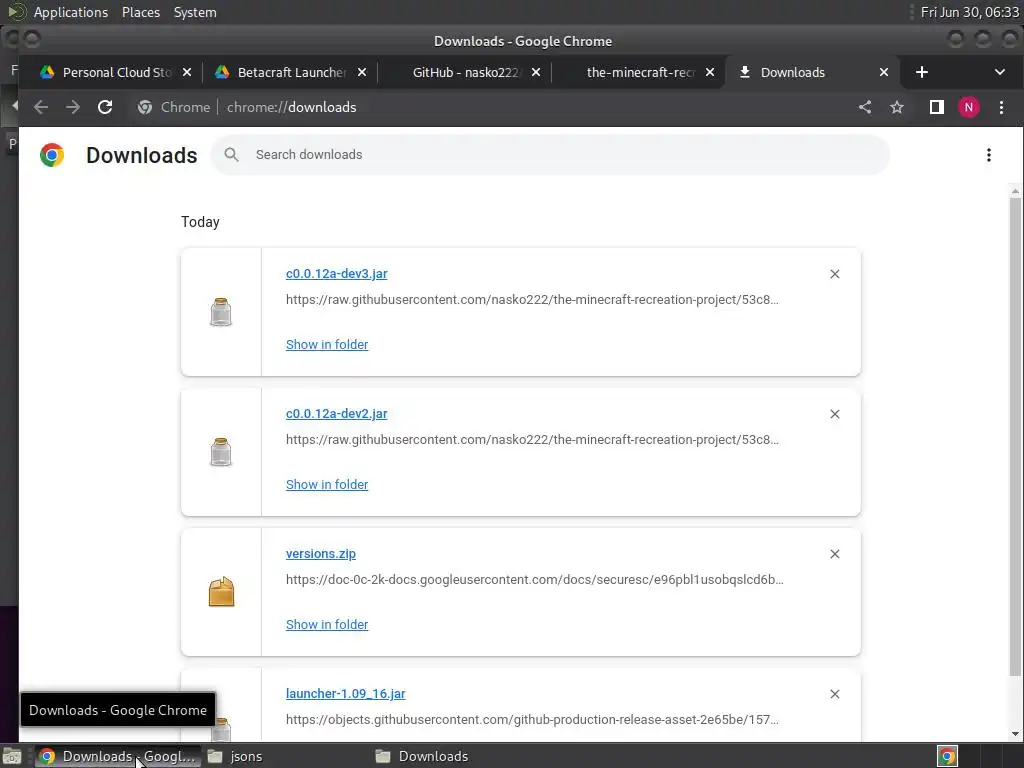This screenshot has height=768, width=1024.
Task: Open the System menu
Action: click(x=195, y=12)
